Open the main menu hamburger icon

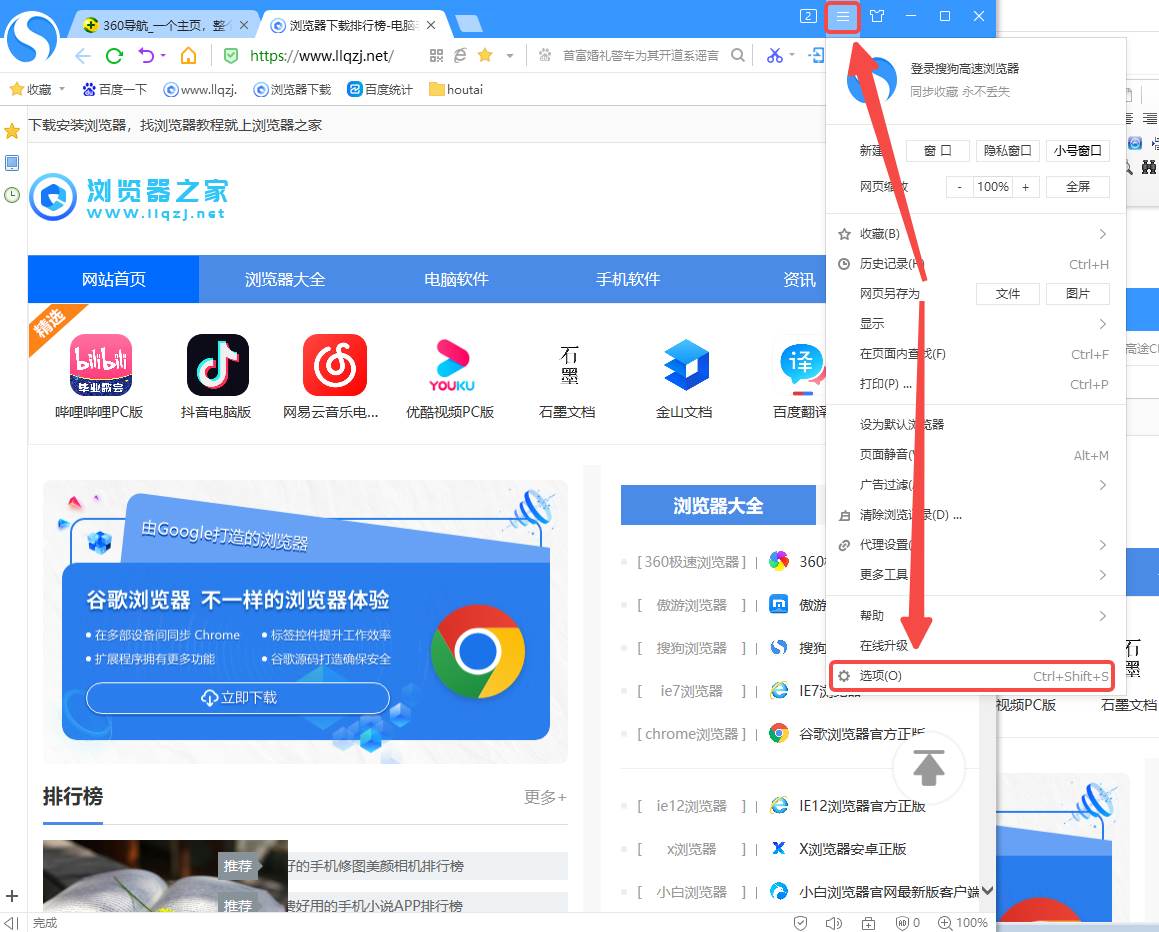(x=842, y=16)
